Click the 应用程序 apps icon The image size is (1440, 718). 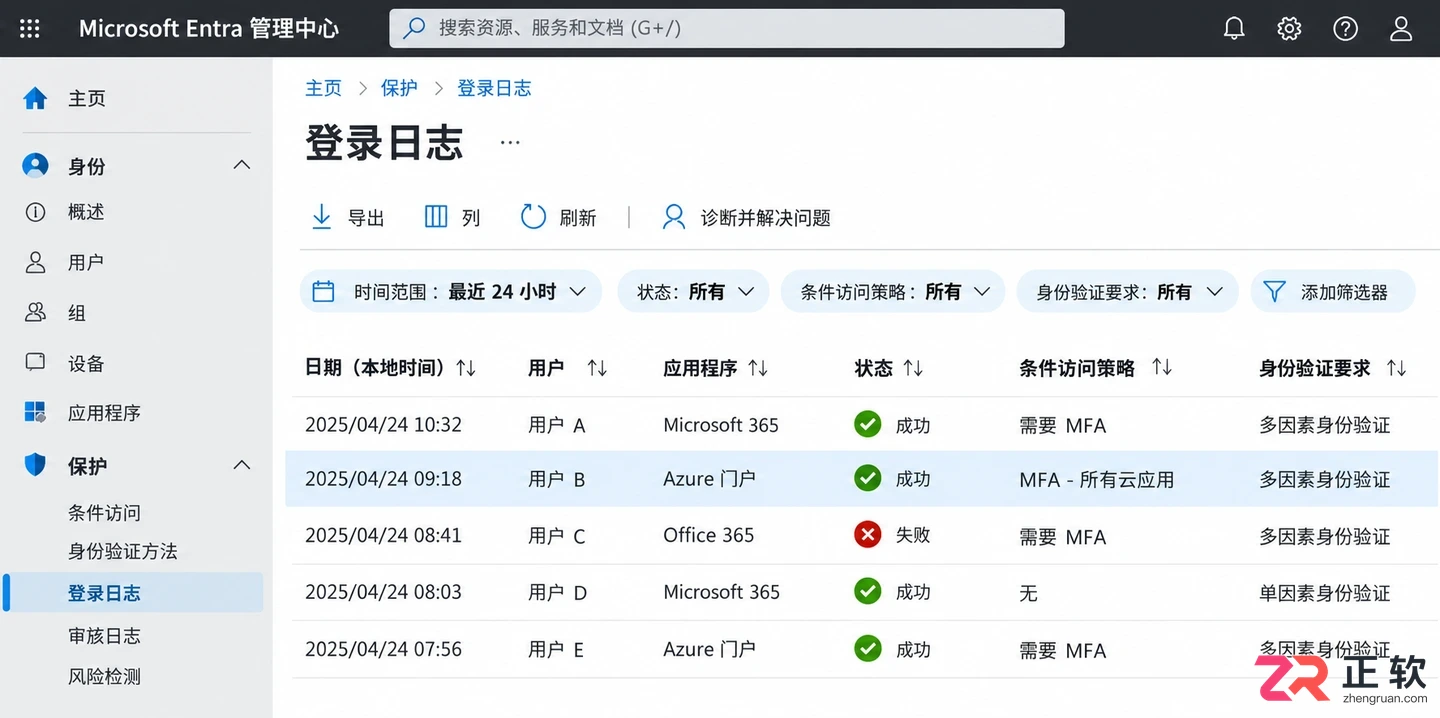coord(35,413)
